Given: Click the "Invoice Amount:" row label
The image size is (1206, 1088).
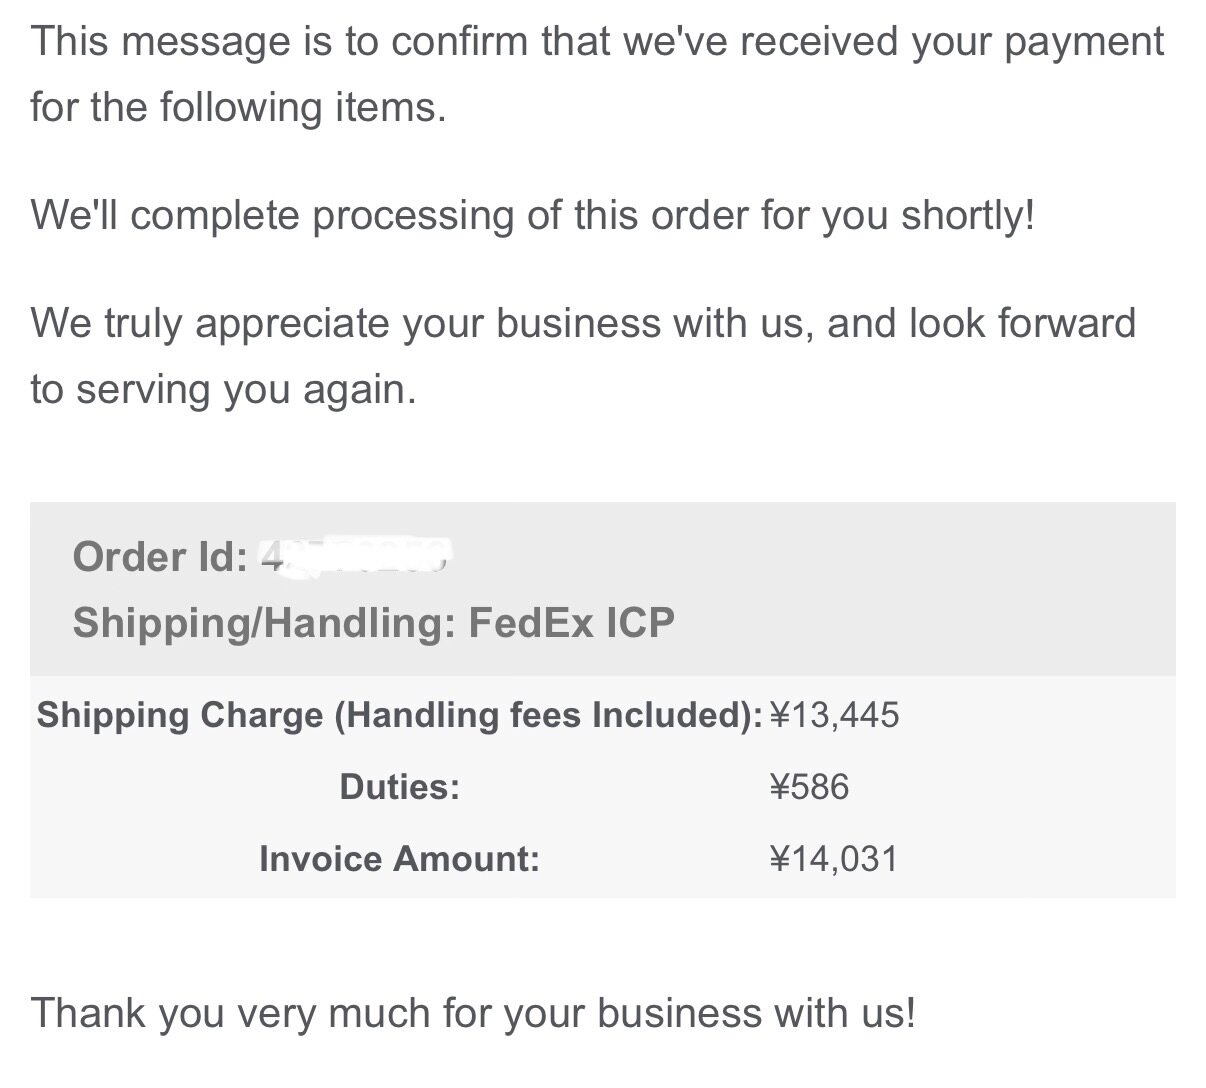Looking at the screenshot, I should 399,859.
